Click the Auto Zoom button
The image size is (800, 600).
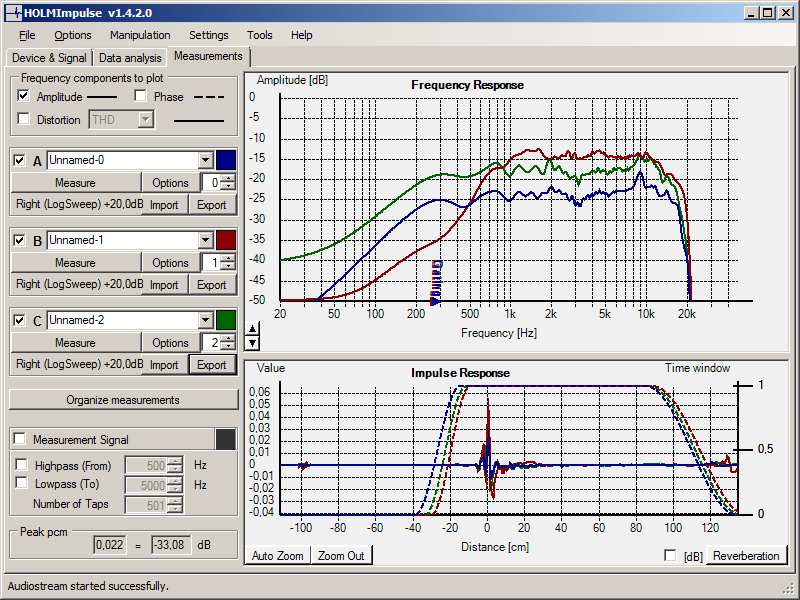coord(278,556)
